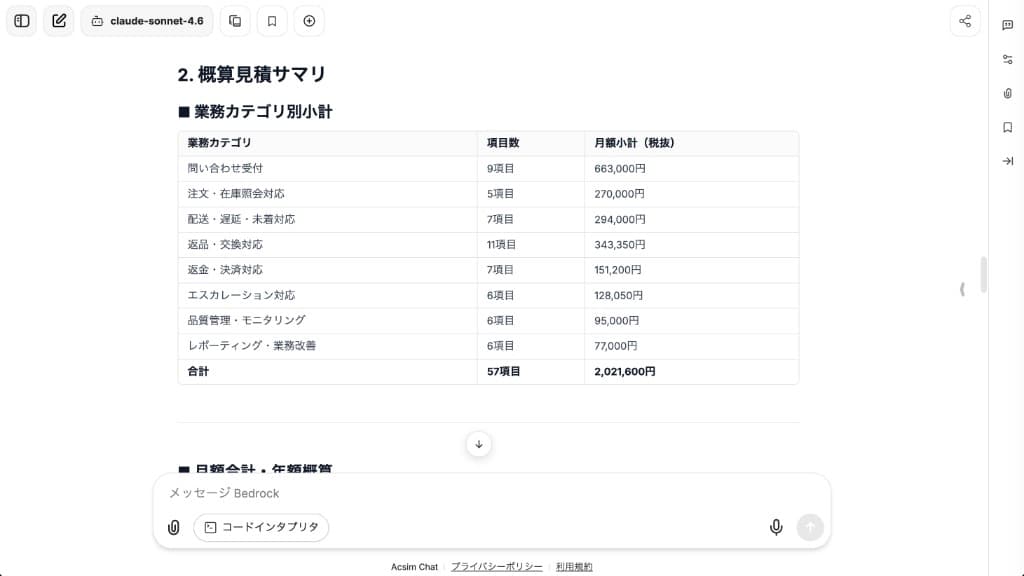
Task: Bookmark this chat from the top toolbar
Action: pos(271,20)
